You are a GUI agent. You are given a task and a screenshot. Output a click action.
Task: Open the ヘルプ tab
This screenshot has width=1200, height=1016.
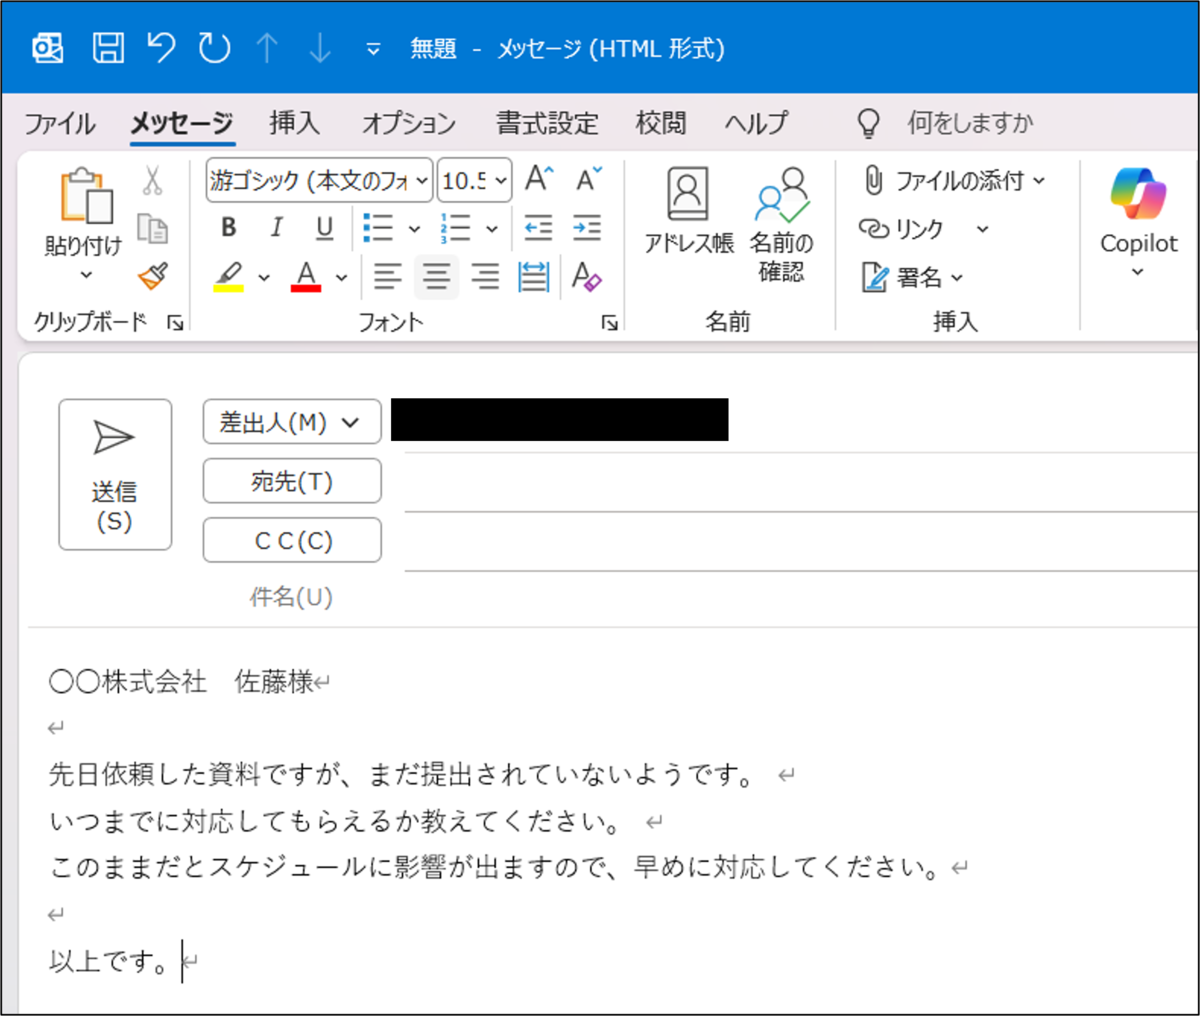[756, 123]
